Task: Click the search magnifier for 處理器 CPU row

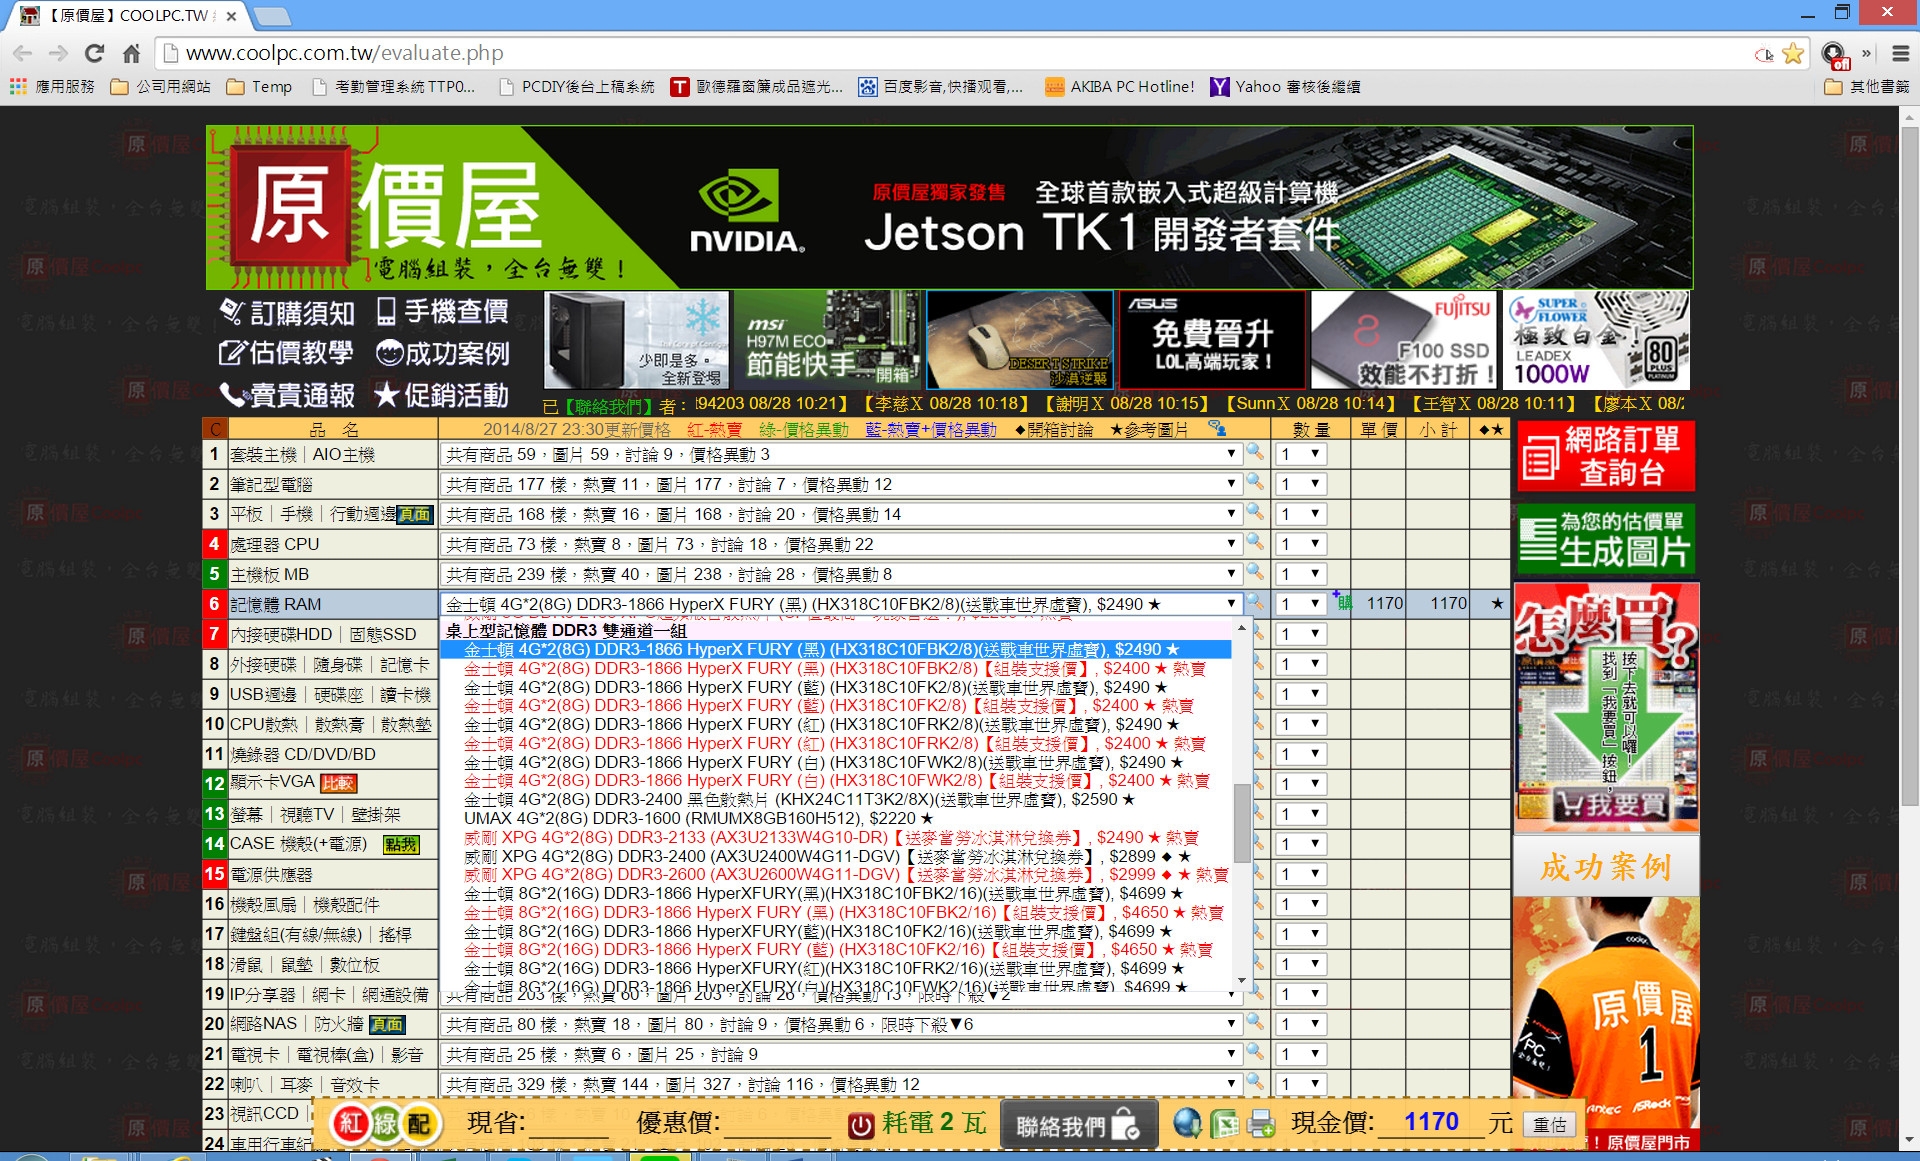Action: click(x=1254, y=543)
